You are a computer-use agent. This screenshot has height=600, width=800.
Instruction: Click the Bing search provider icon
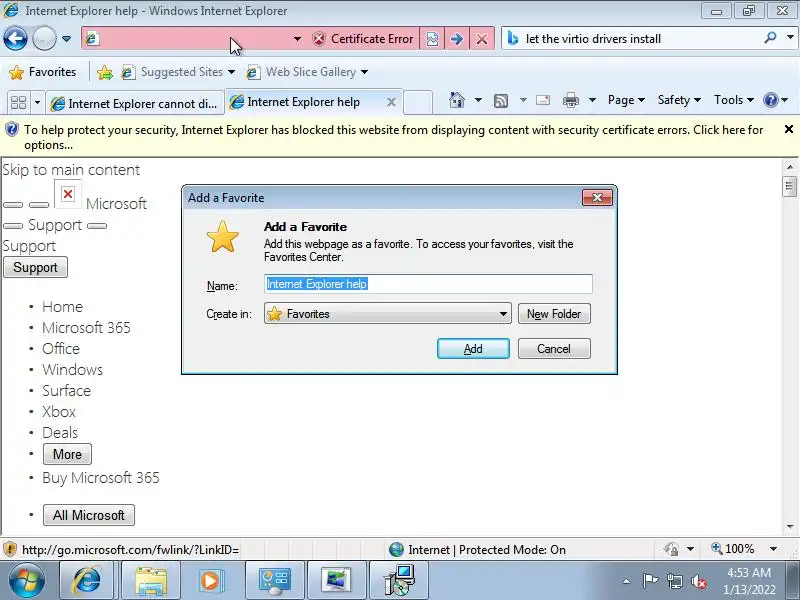point(513,39)
